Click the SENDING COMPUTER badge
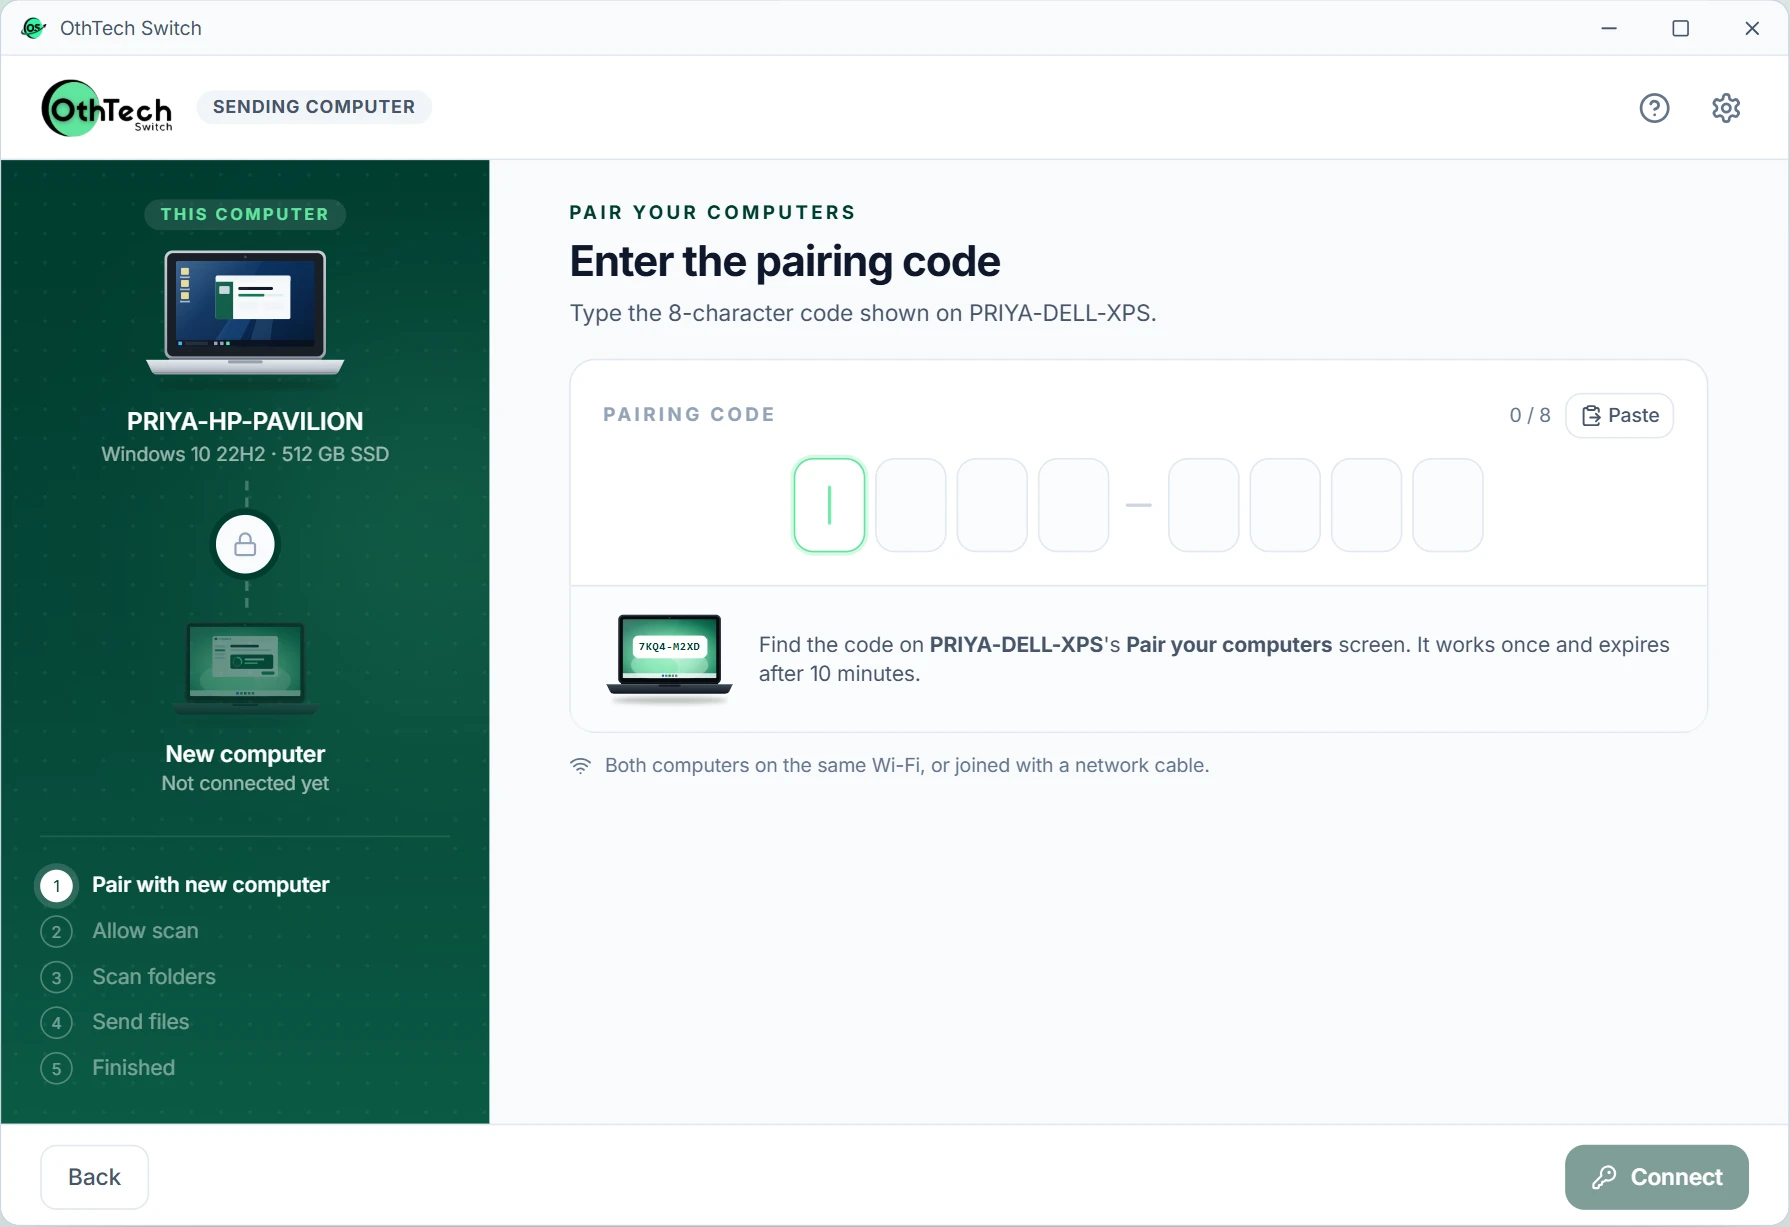This screenshot has width=1790, height=1227. pyautogui.click(x=314, y=107)
